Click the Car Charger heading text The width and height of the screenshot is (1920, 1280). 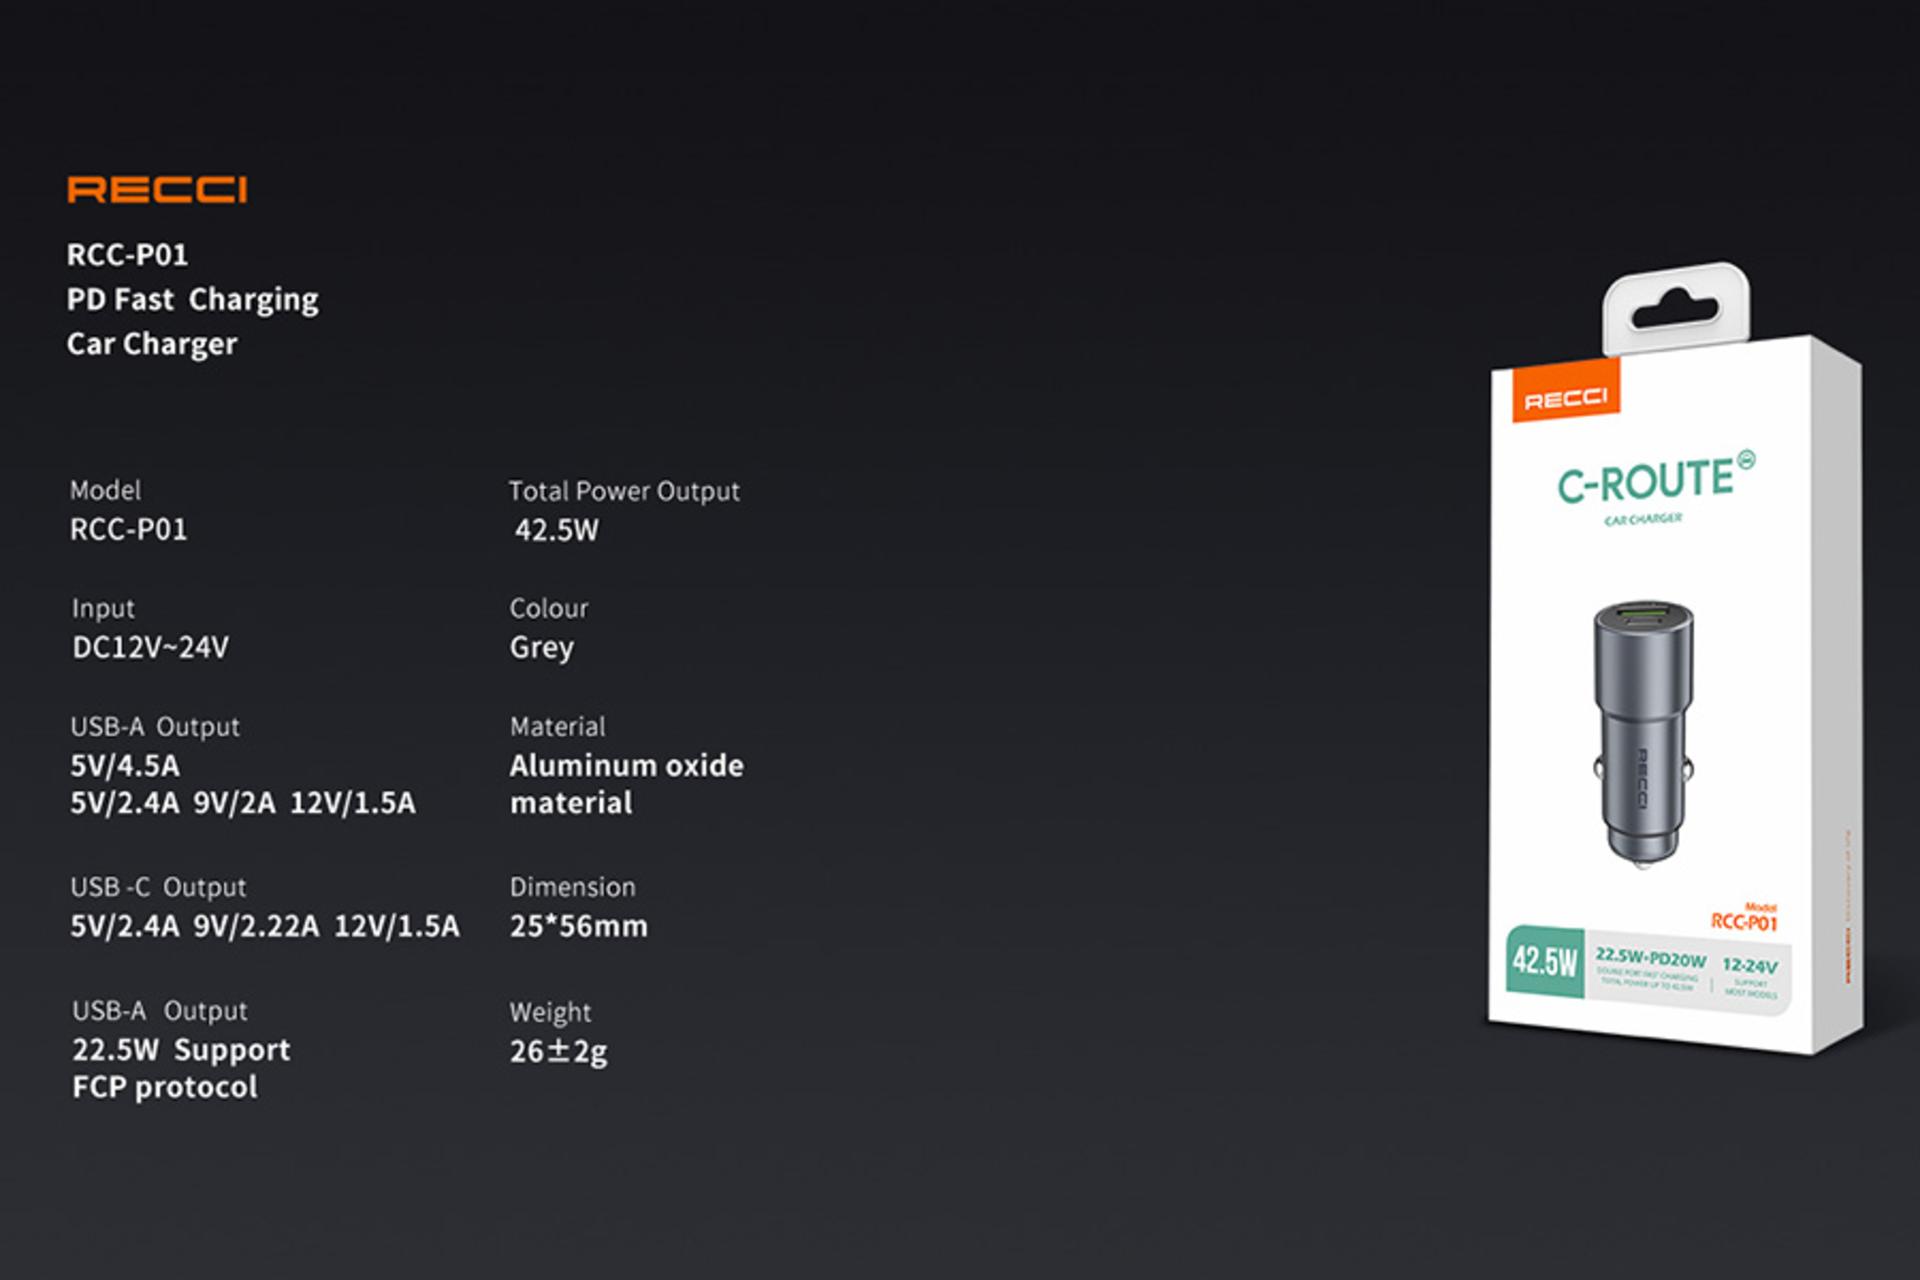click(x=152, y=344)
